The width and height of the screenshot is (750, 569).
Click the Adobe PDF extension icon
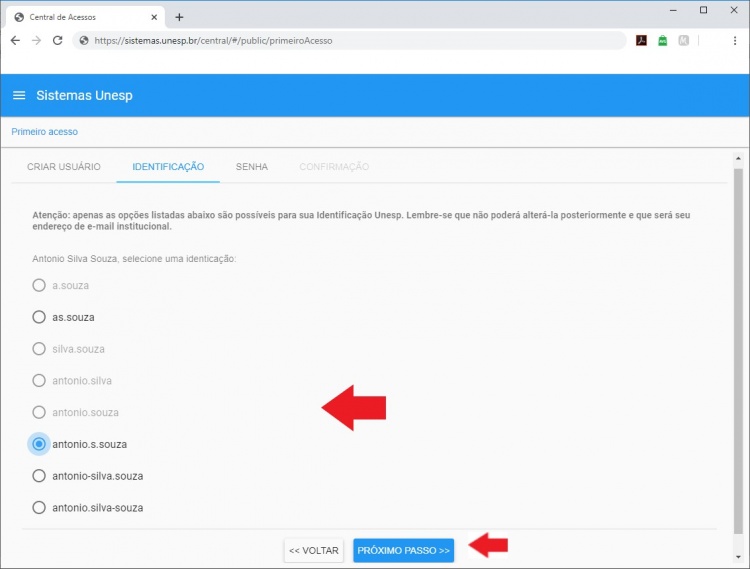[641, 41]
